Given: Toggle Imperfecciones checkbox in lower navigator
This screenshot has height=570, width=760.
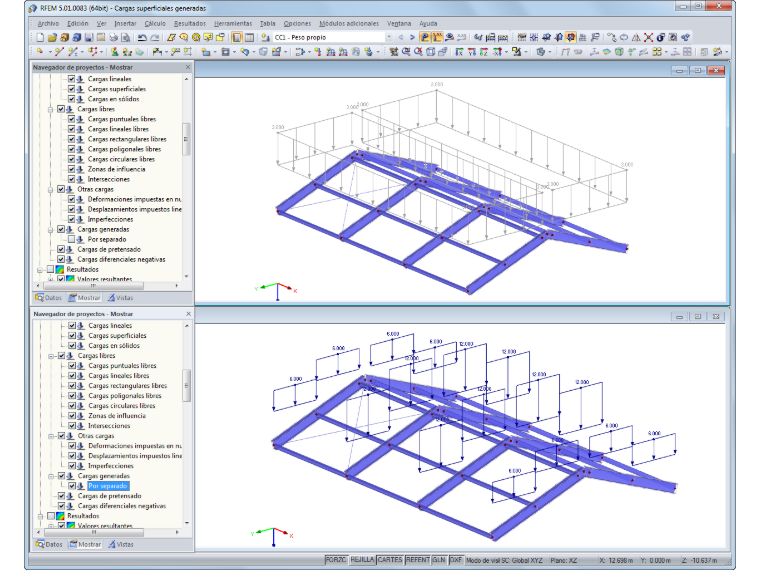Looking at the screenshot, I should [72, 466].
